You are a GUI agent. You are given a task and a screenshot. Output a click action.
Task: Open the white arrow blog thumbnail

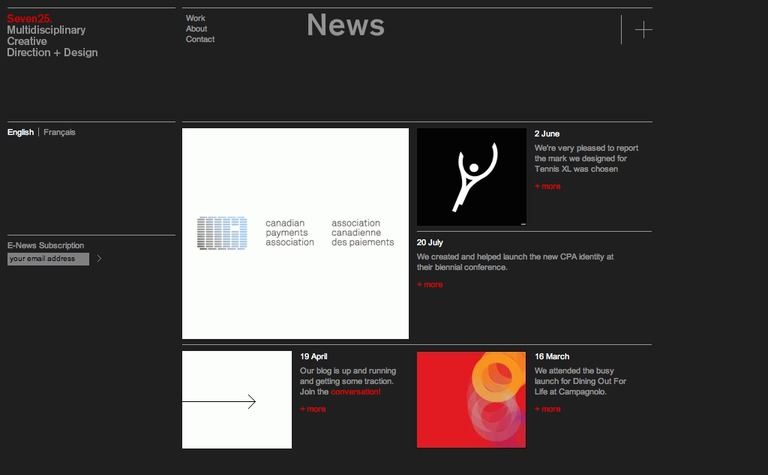[237, 400]
